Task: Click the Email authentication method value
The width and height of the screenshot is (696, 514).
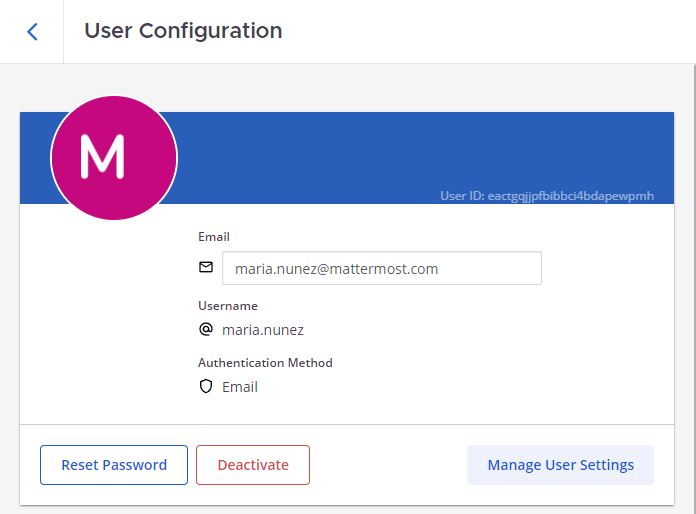Action: coord(240,387)
